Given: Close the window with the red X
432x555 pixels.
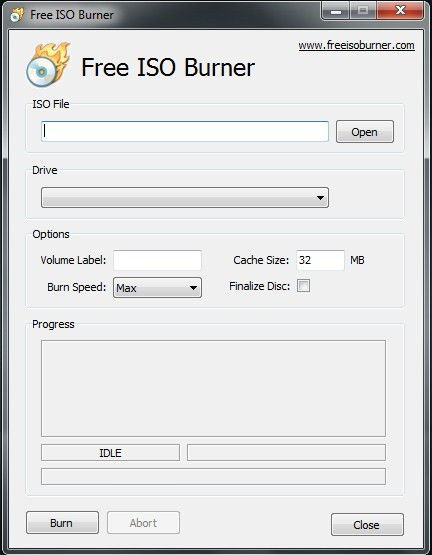Looking at the screenshot, I should pos(400,11).
